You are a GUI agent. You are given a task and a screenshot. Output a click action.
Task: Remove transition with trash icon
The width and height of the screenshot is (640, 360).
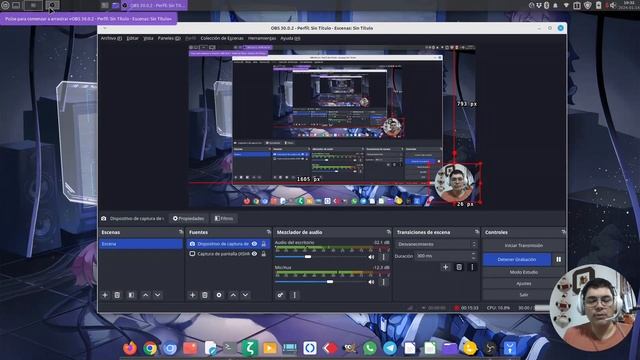459,267
